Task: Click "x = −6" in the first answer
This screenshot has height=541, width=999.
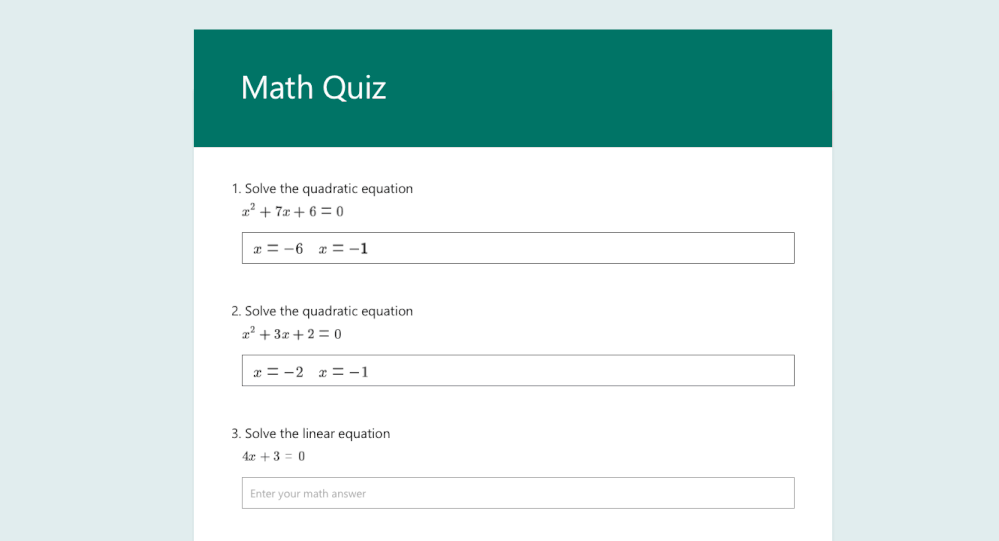Action: click(278, 248)
